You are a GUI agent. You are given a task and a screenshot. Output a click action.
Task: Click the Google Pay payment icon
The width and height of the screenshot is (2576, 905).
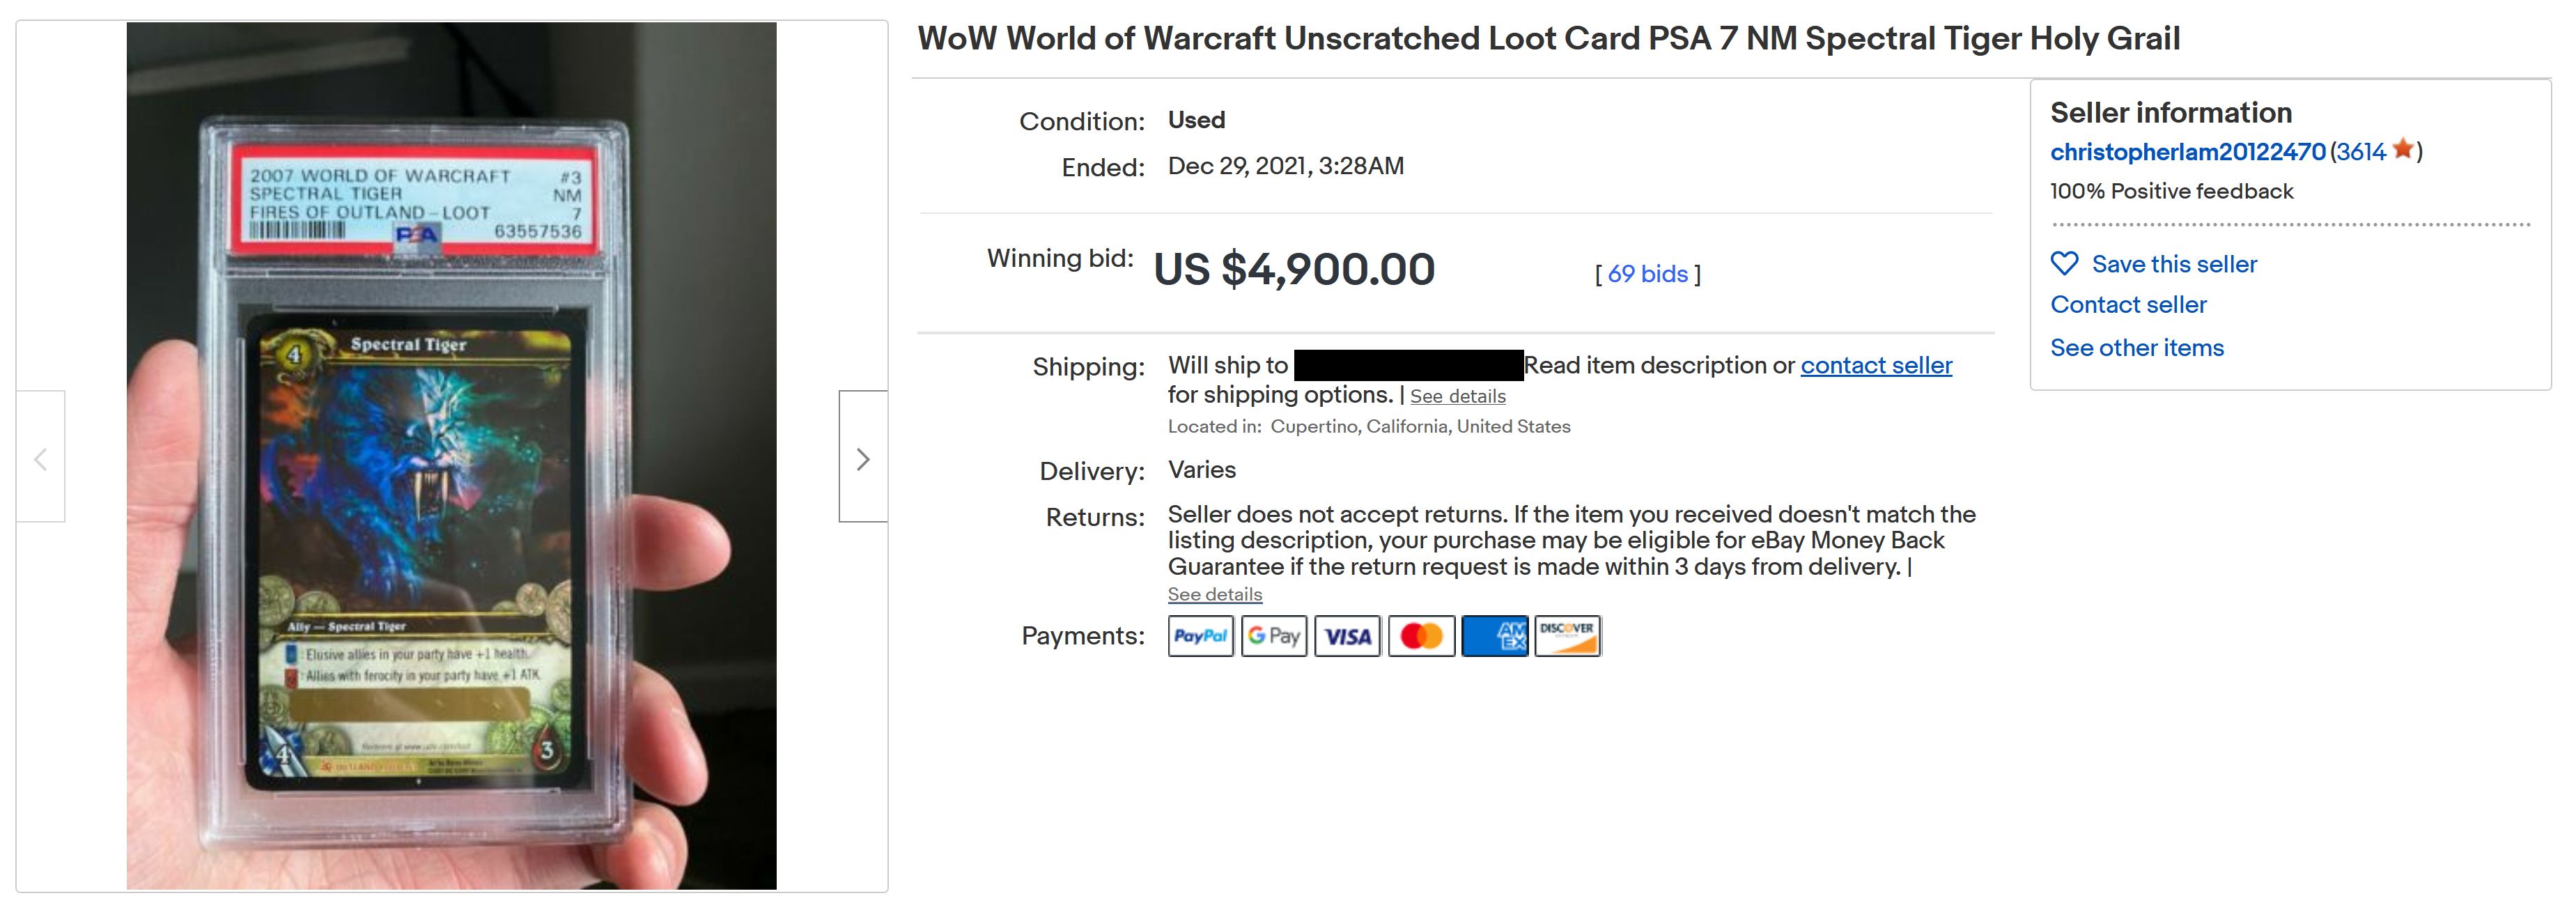(x=1274, y=636)
